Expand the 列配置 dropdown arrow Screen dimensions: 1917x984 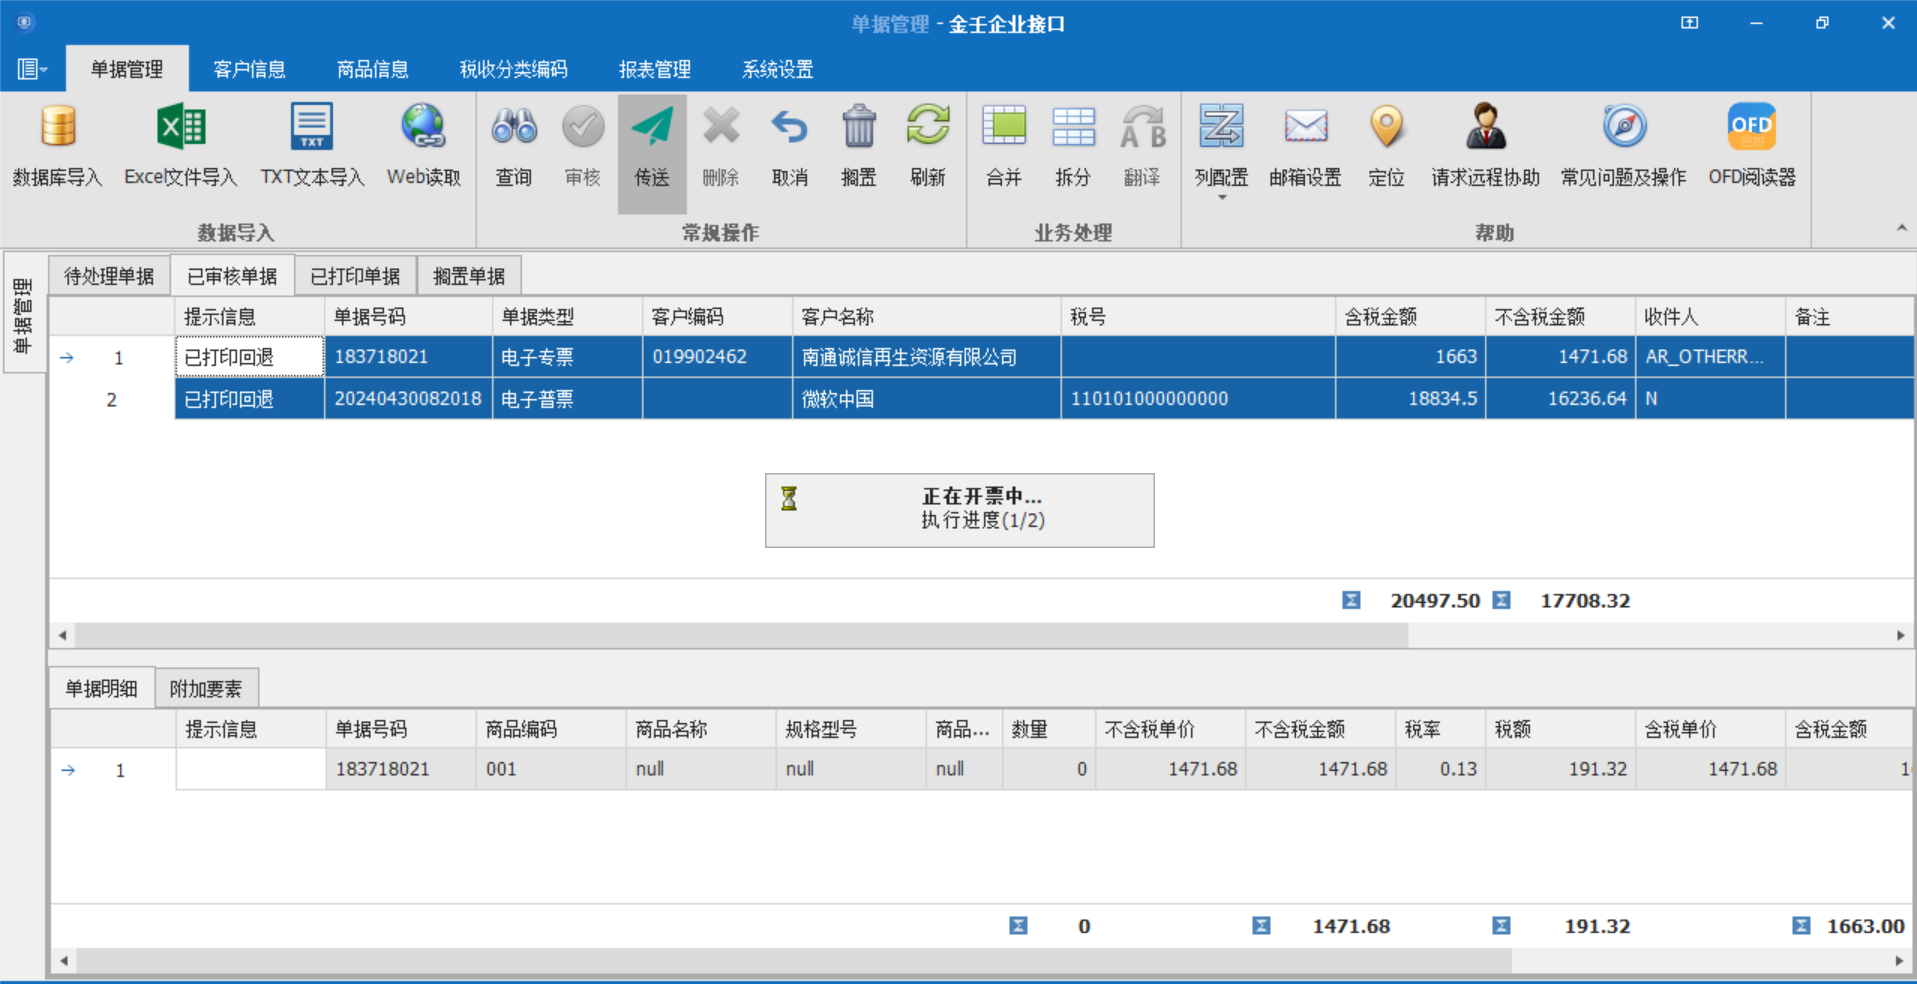click(1221, 198)
